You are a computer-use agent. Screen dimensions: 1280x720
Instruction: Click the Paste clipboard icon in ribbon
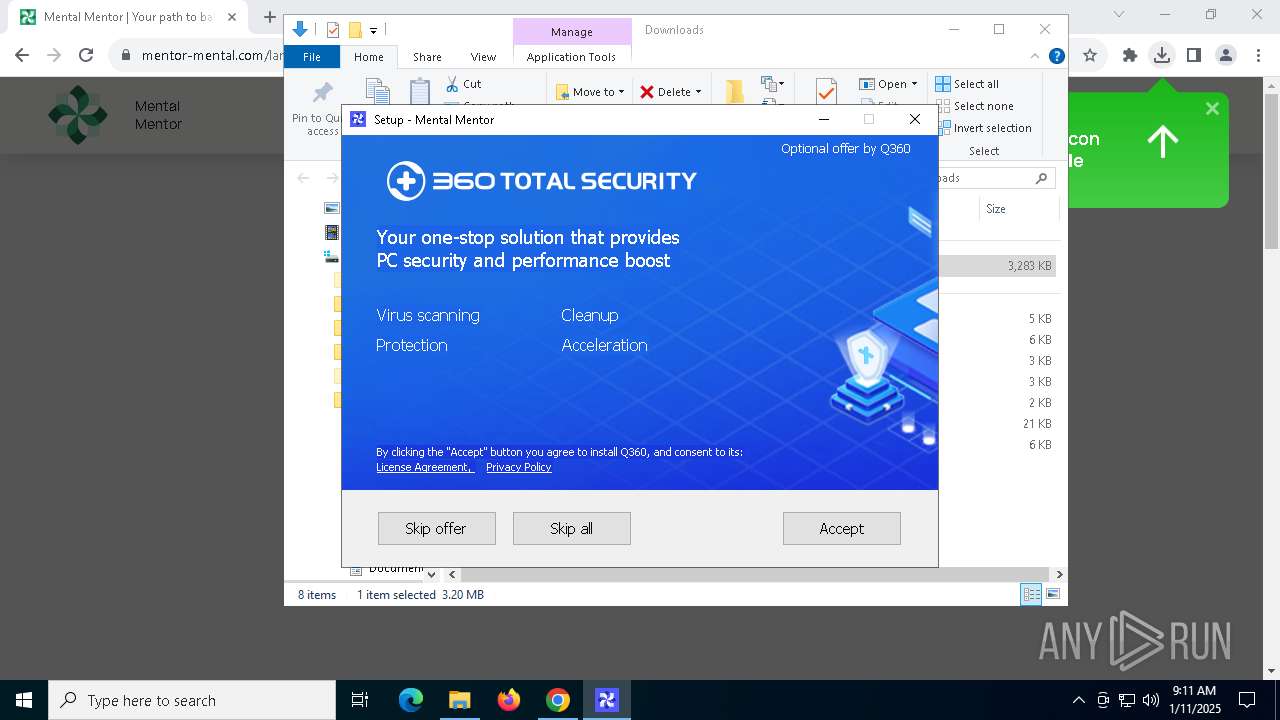click(x=419, y=92)
